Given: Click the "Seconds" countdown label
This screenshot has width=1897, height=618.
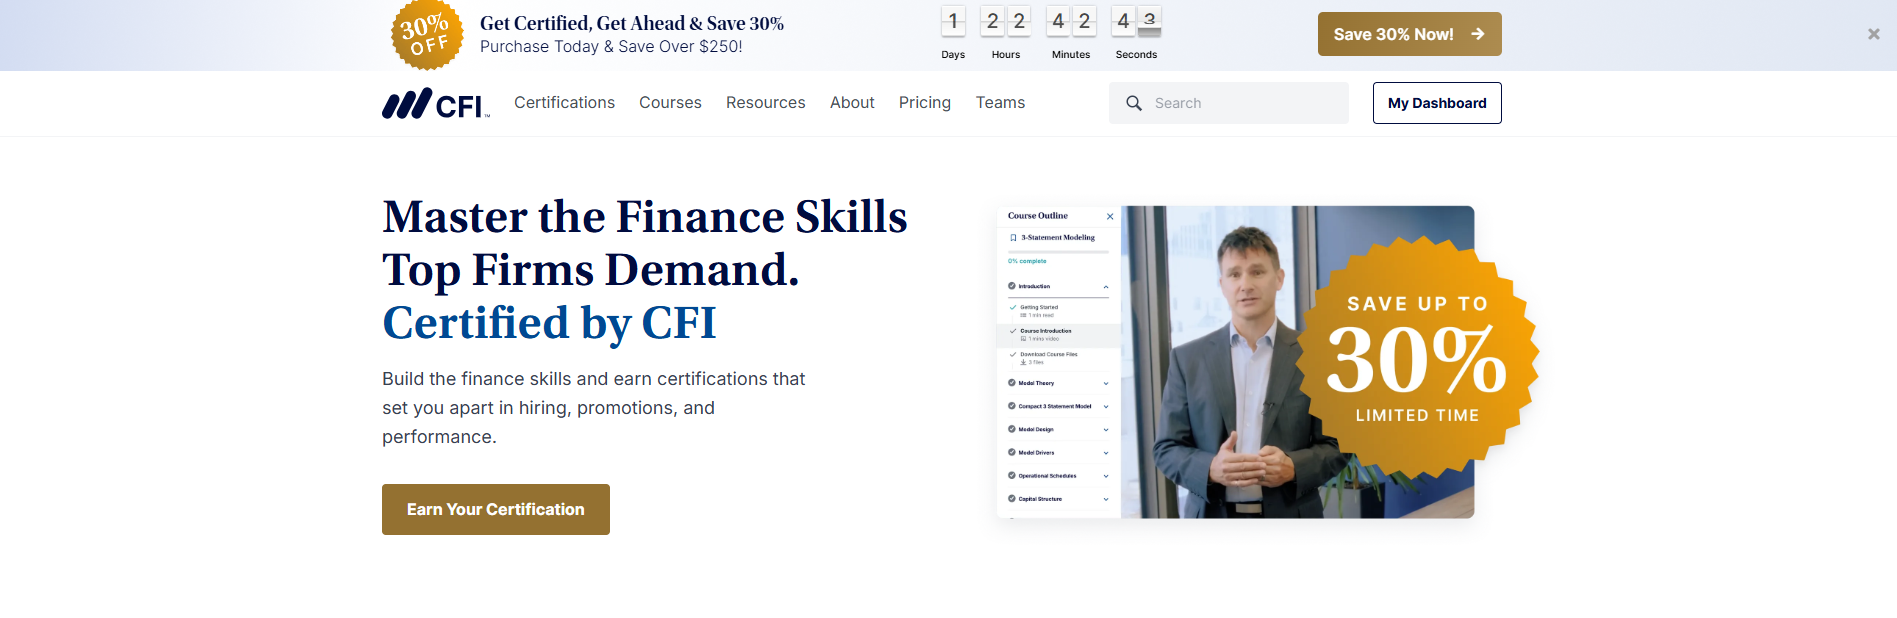Looking at the screenshot, I should coord(1136,55).
